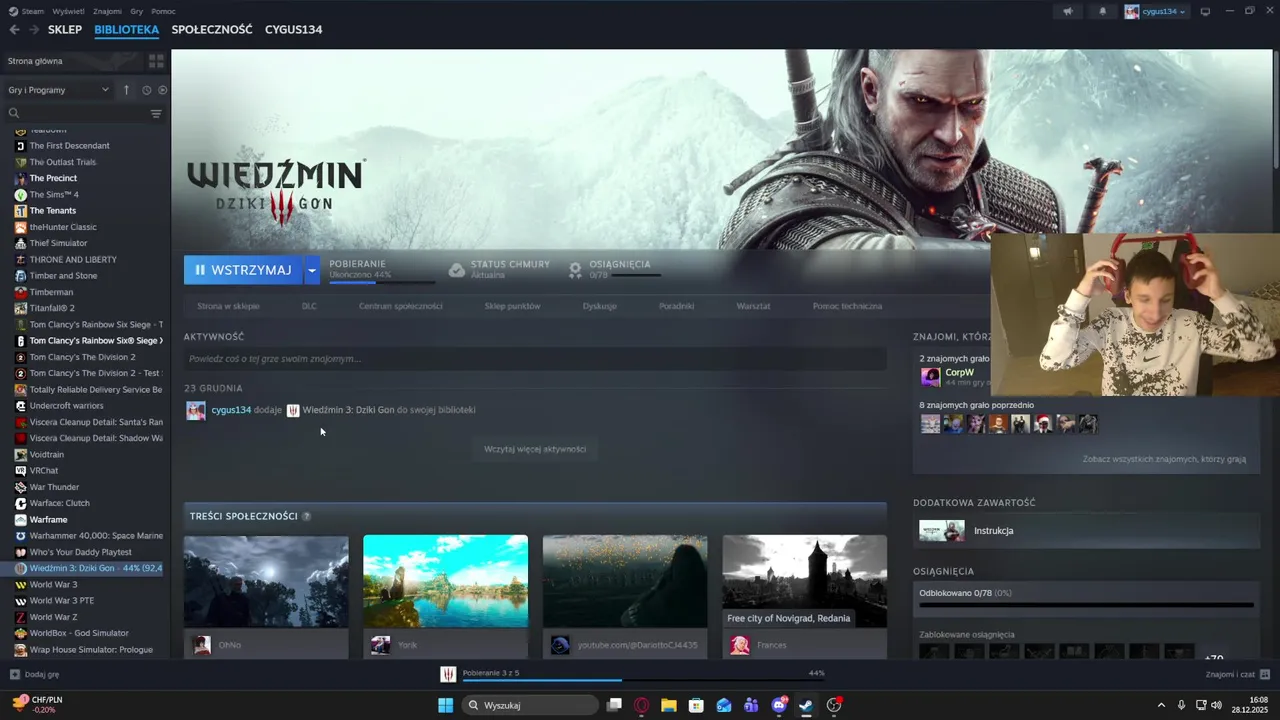Screen dimensions: 1280x720
Task: Load more activity with Wczytaj więcej aktywności
Action: click(x=535, y=449)
